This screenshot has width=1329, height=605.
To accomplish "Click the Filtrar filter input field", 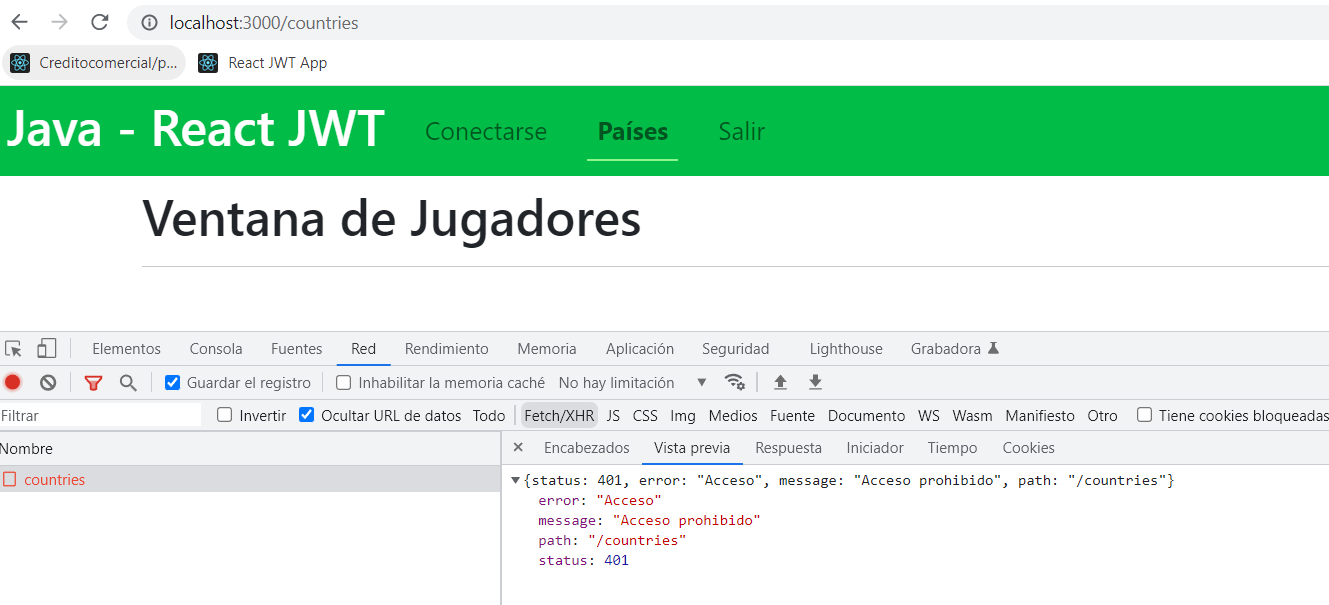I will point(101,415).
